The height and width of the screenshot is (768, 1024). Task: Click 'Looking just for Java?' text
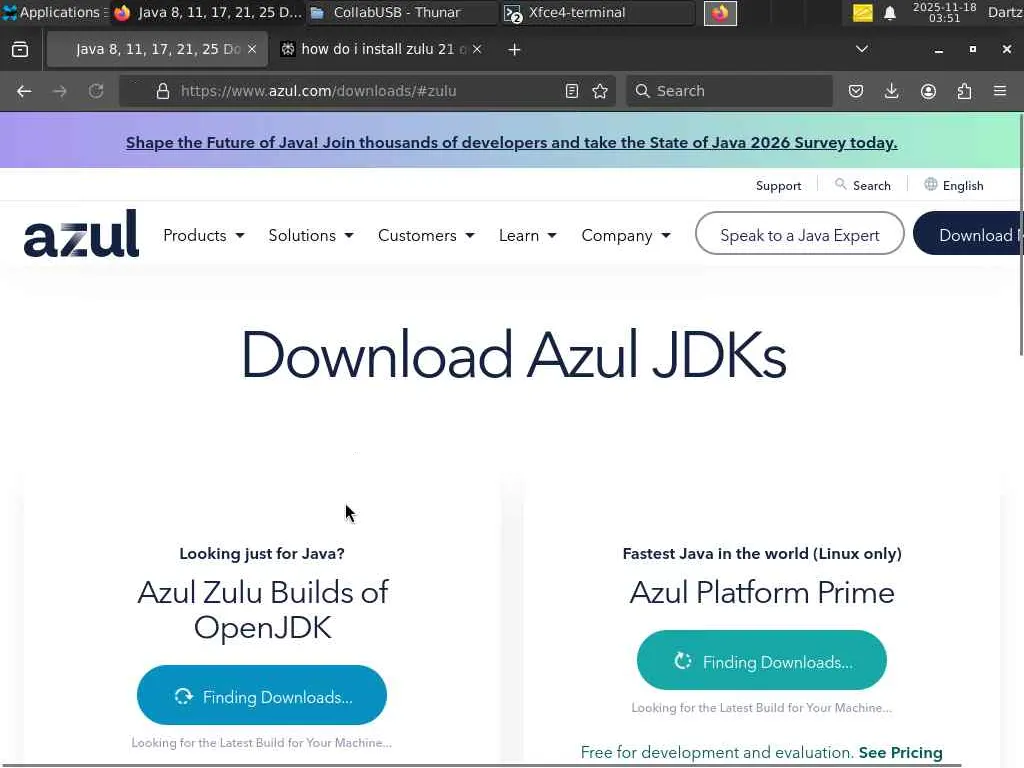point(262,553)
